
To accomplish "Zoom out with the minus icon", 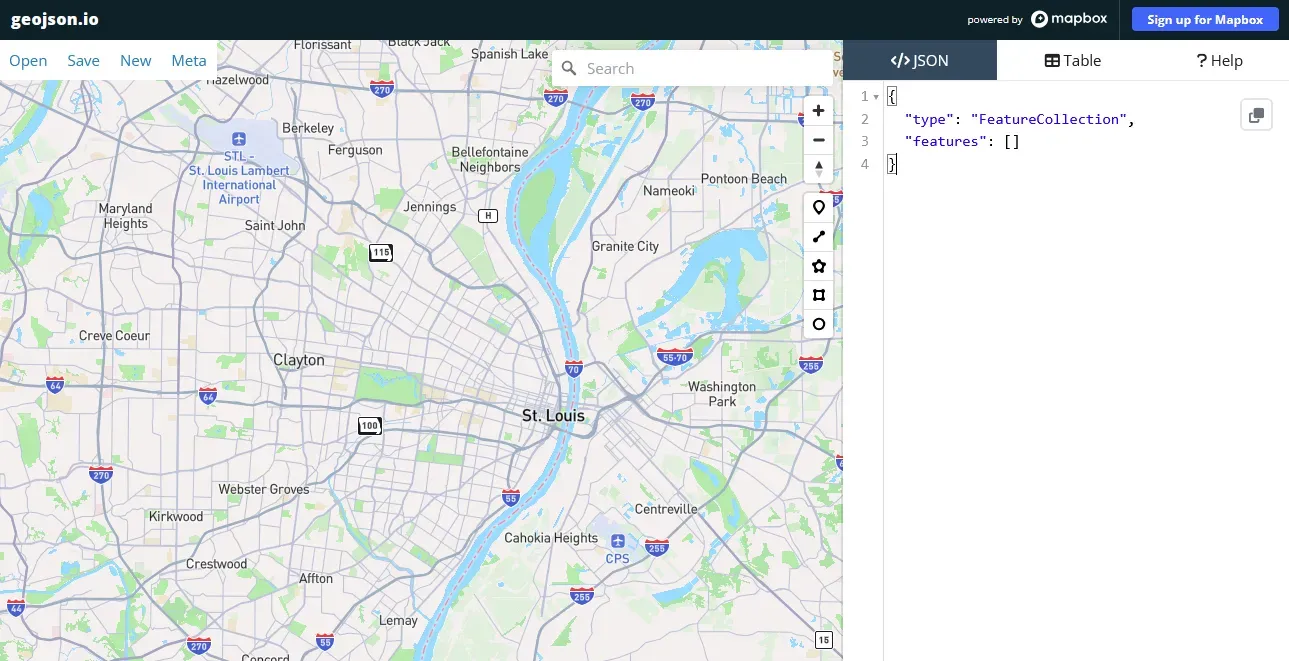I will (818, 139).
